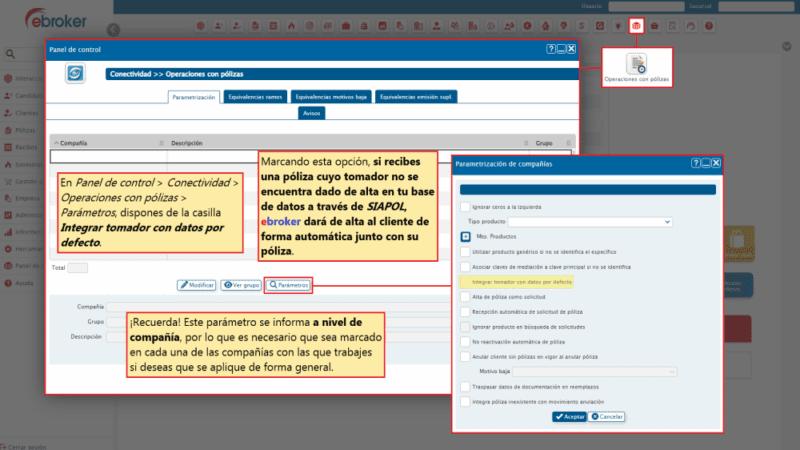Toggle Recepción automática de solicitud de póliza
This screenshot has height=450, width=800.
[465, 312]
